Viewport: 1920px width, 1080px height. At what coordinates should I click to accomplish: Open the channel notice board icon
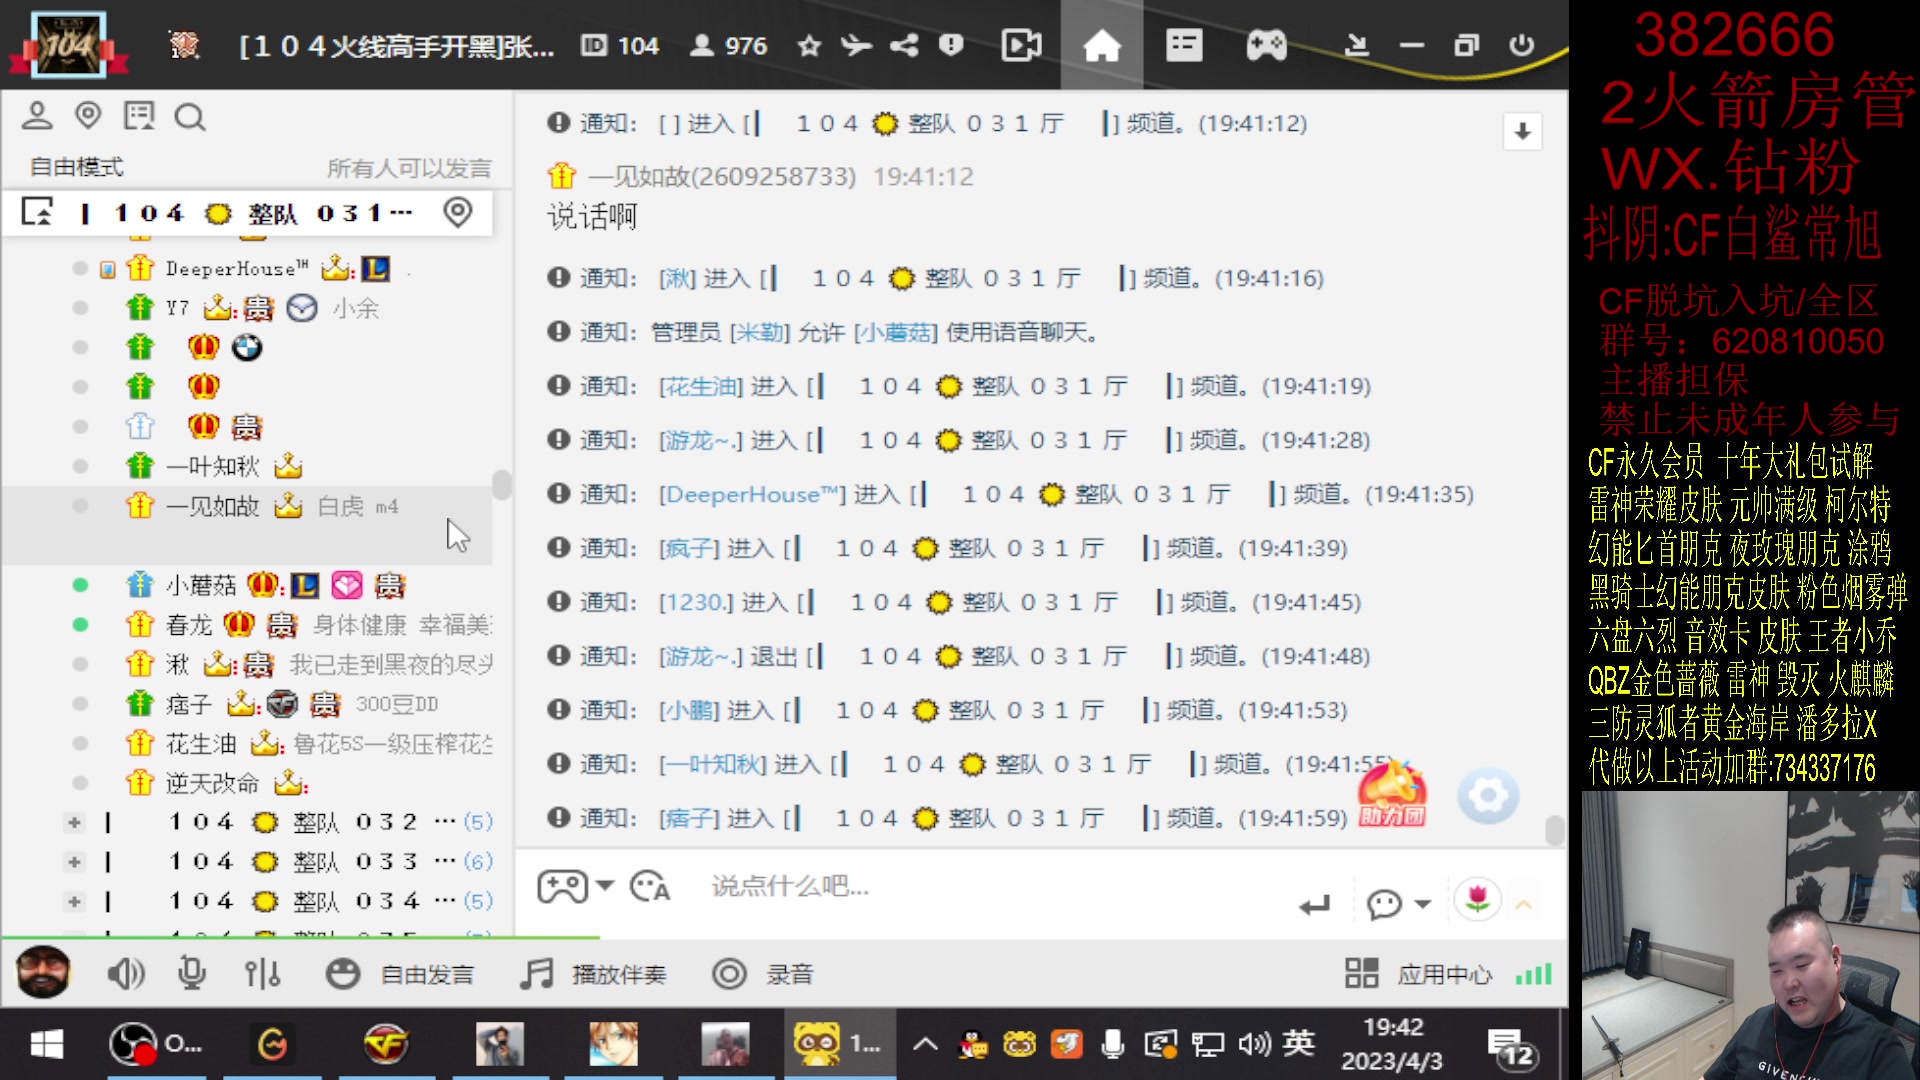click(139, 116)
